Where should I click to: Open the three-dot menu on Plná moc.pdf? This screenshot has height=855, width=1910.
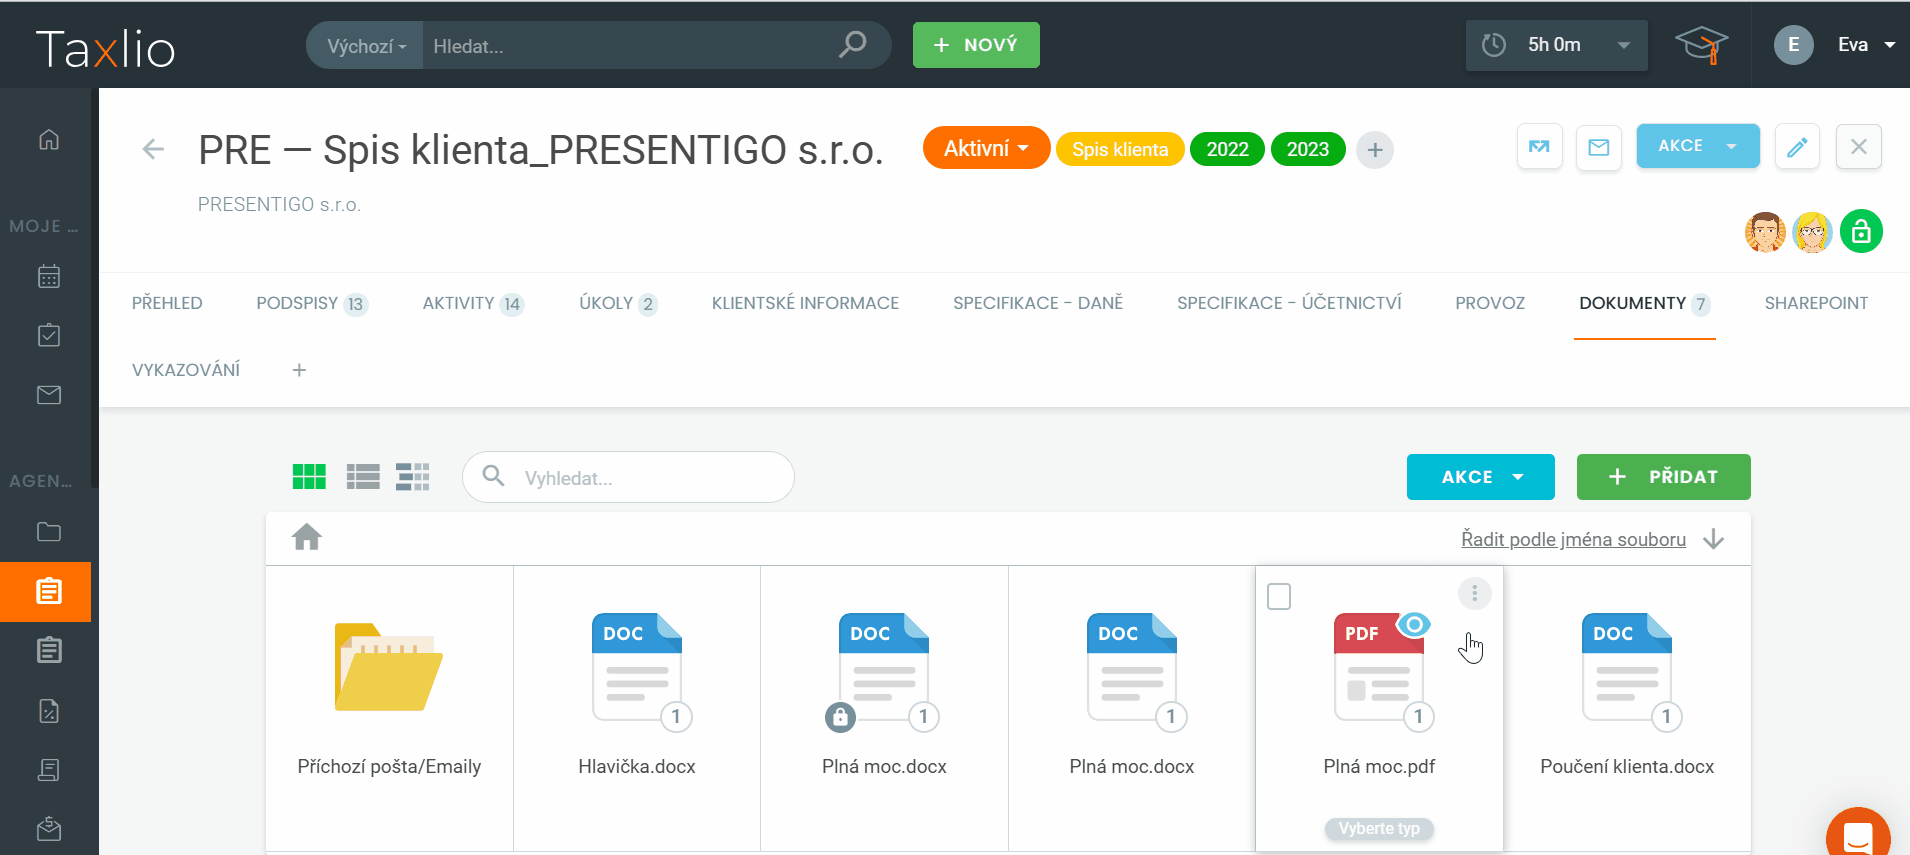pos(1474,594)
